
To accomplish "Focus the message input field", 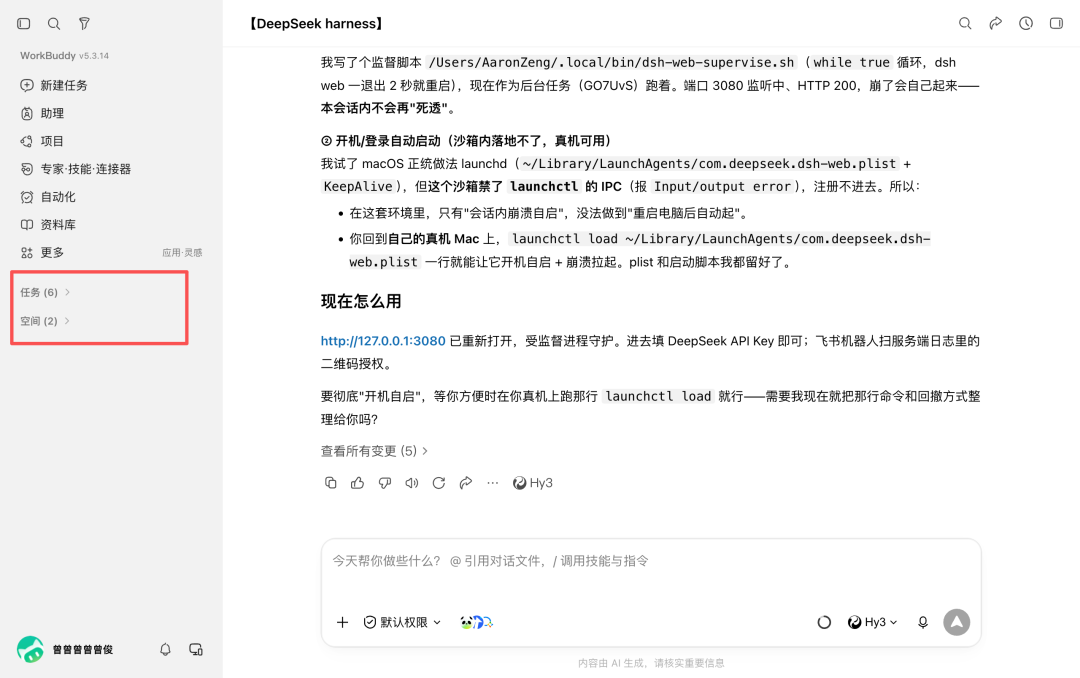I will click(x=650, y=561).
